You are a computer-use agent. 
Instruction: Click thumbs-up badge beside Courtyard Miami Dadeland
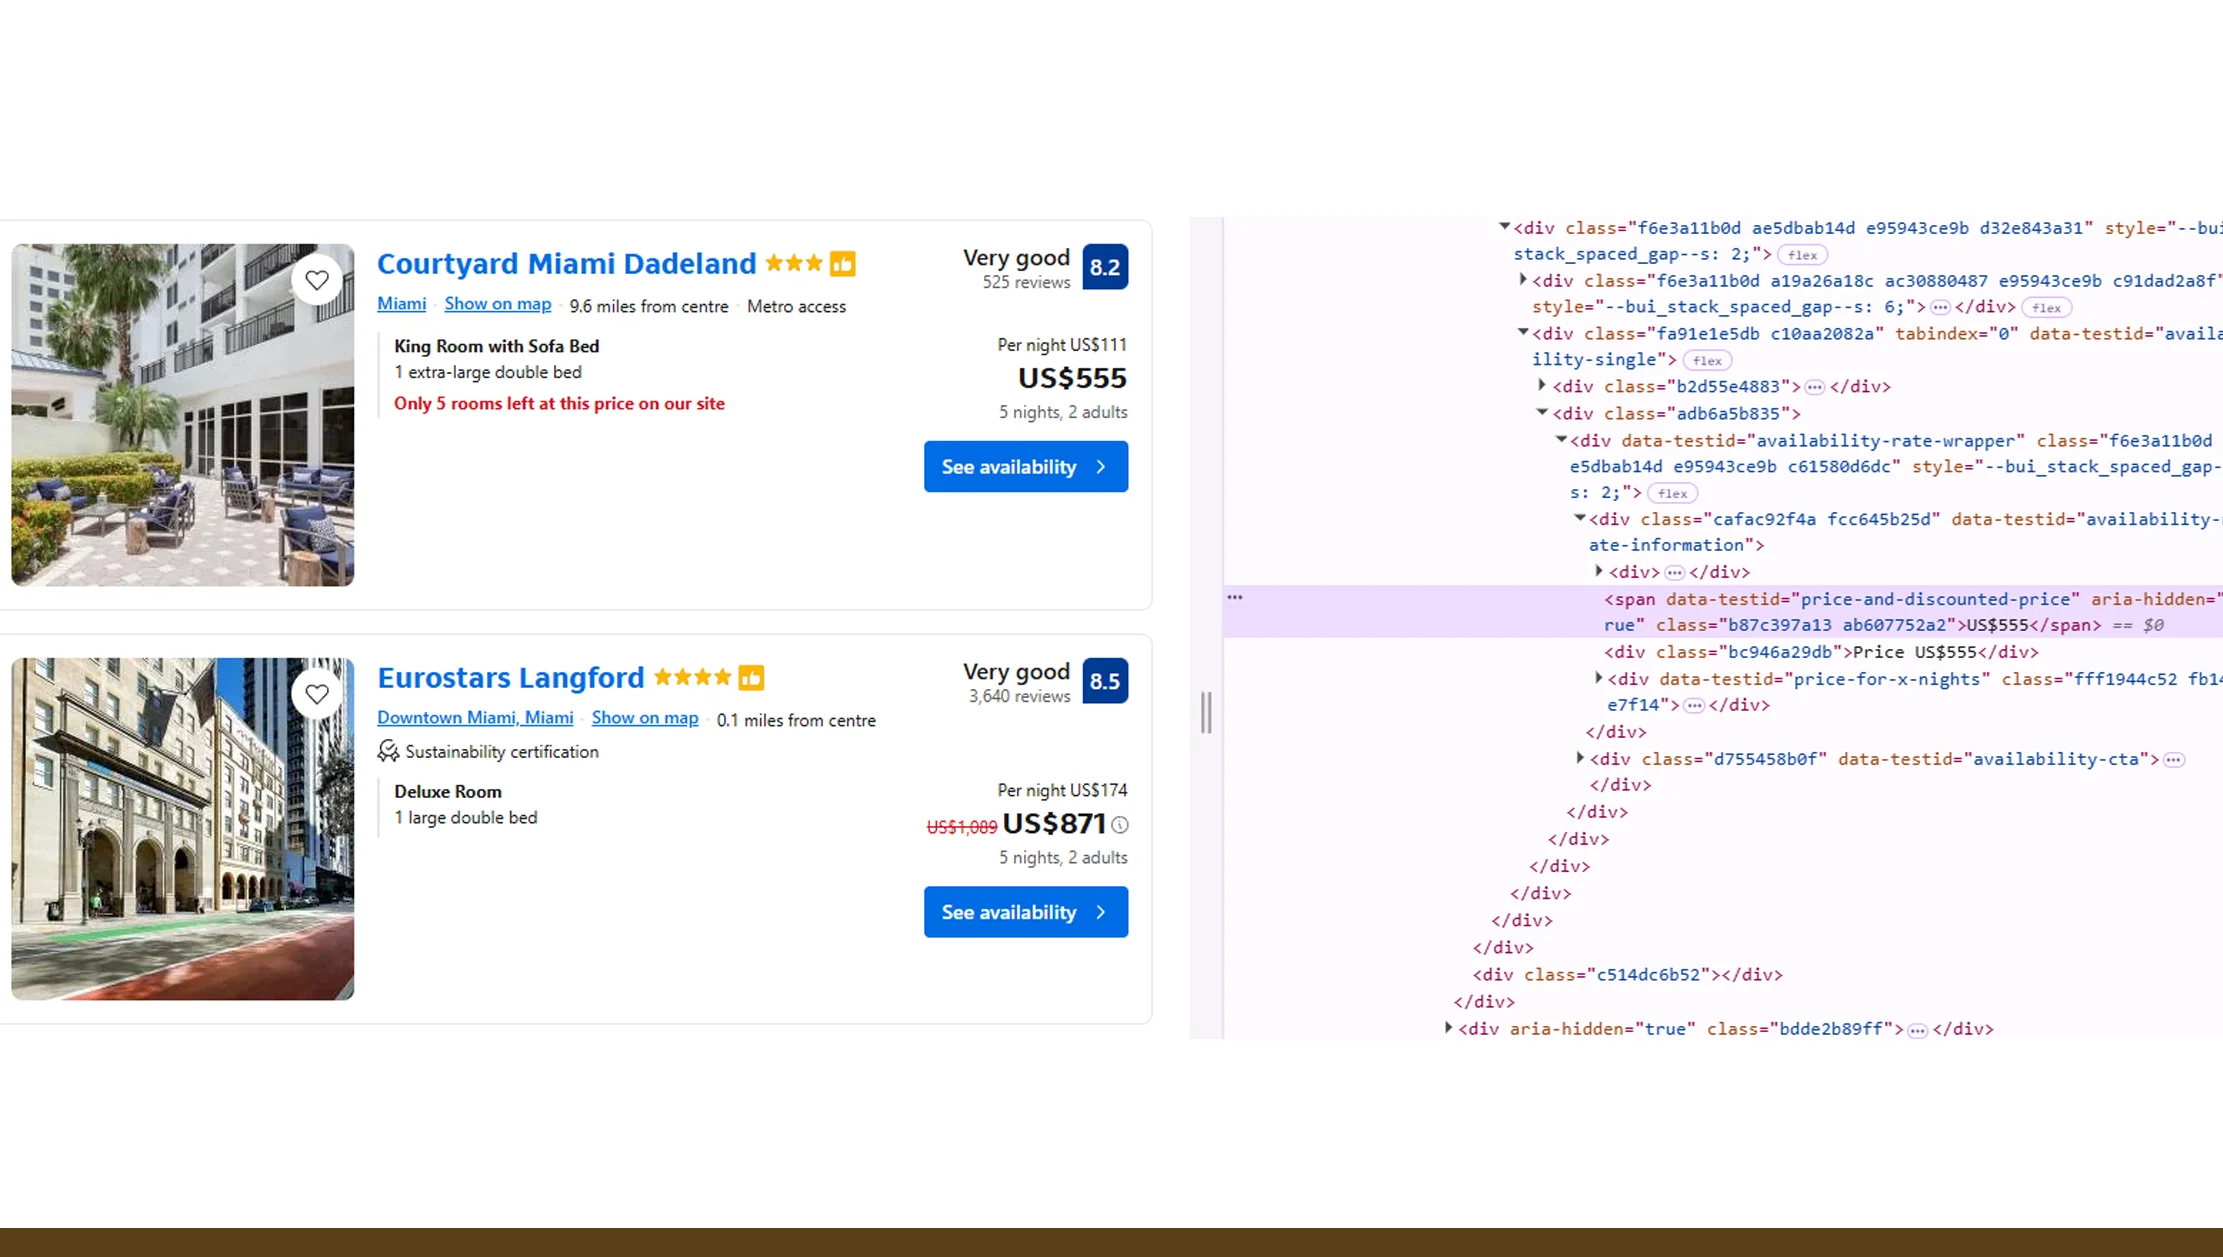[x=843, y=263]
